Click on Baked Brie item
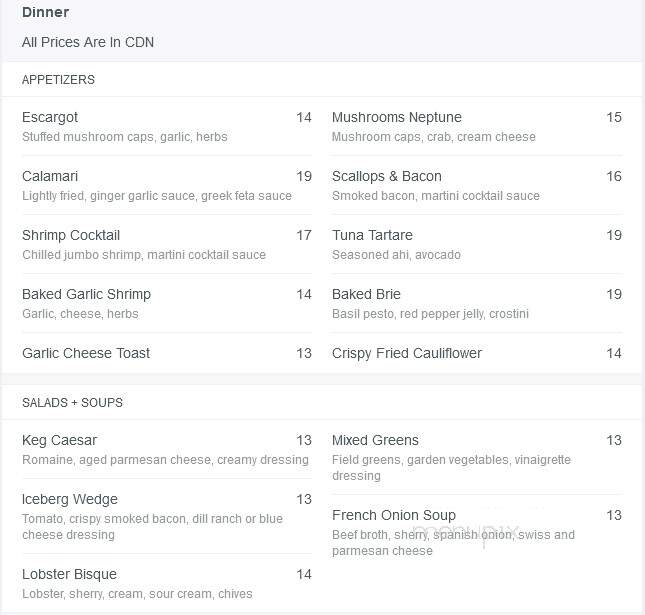Viewport: 645px width, 615px height. [477, 304]
